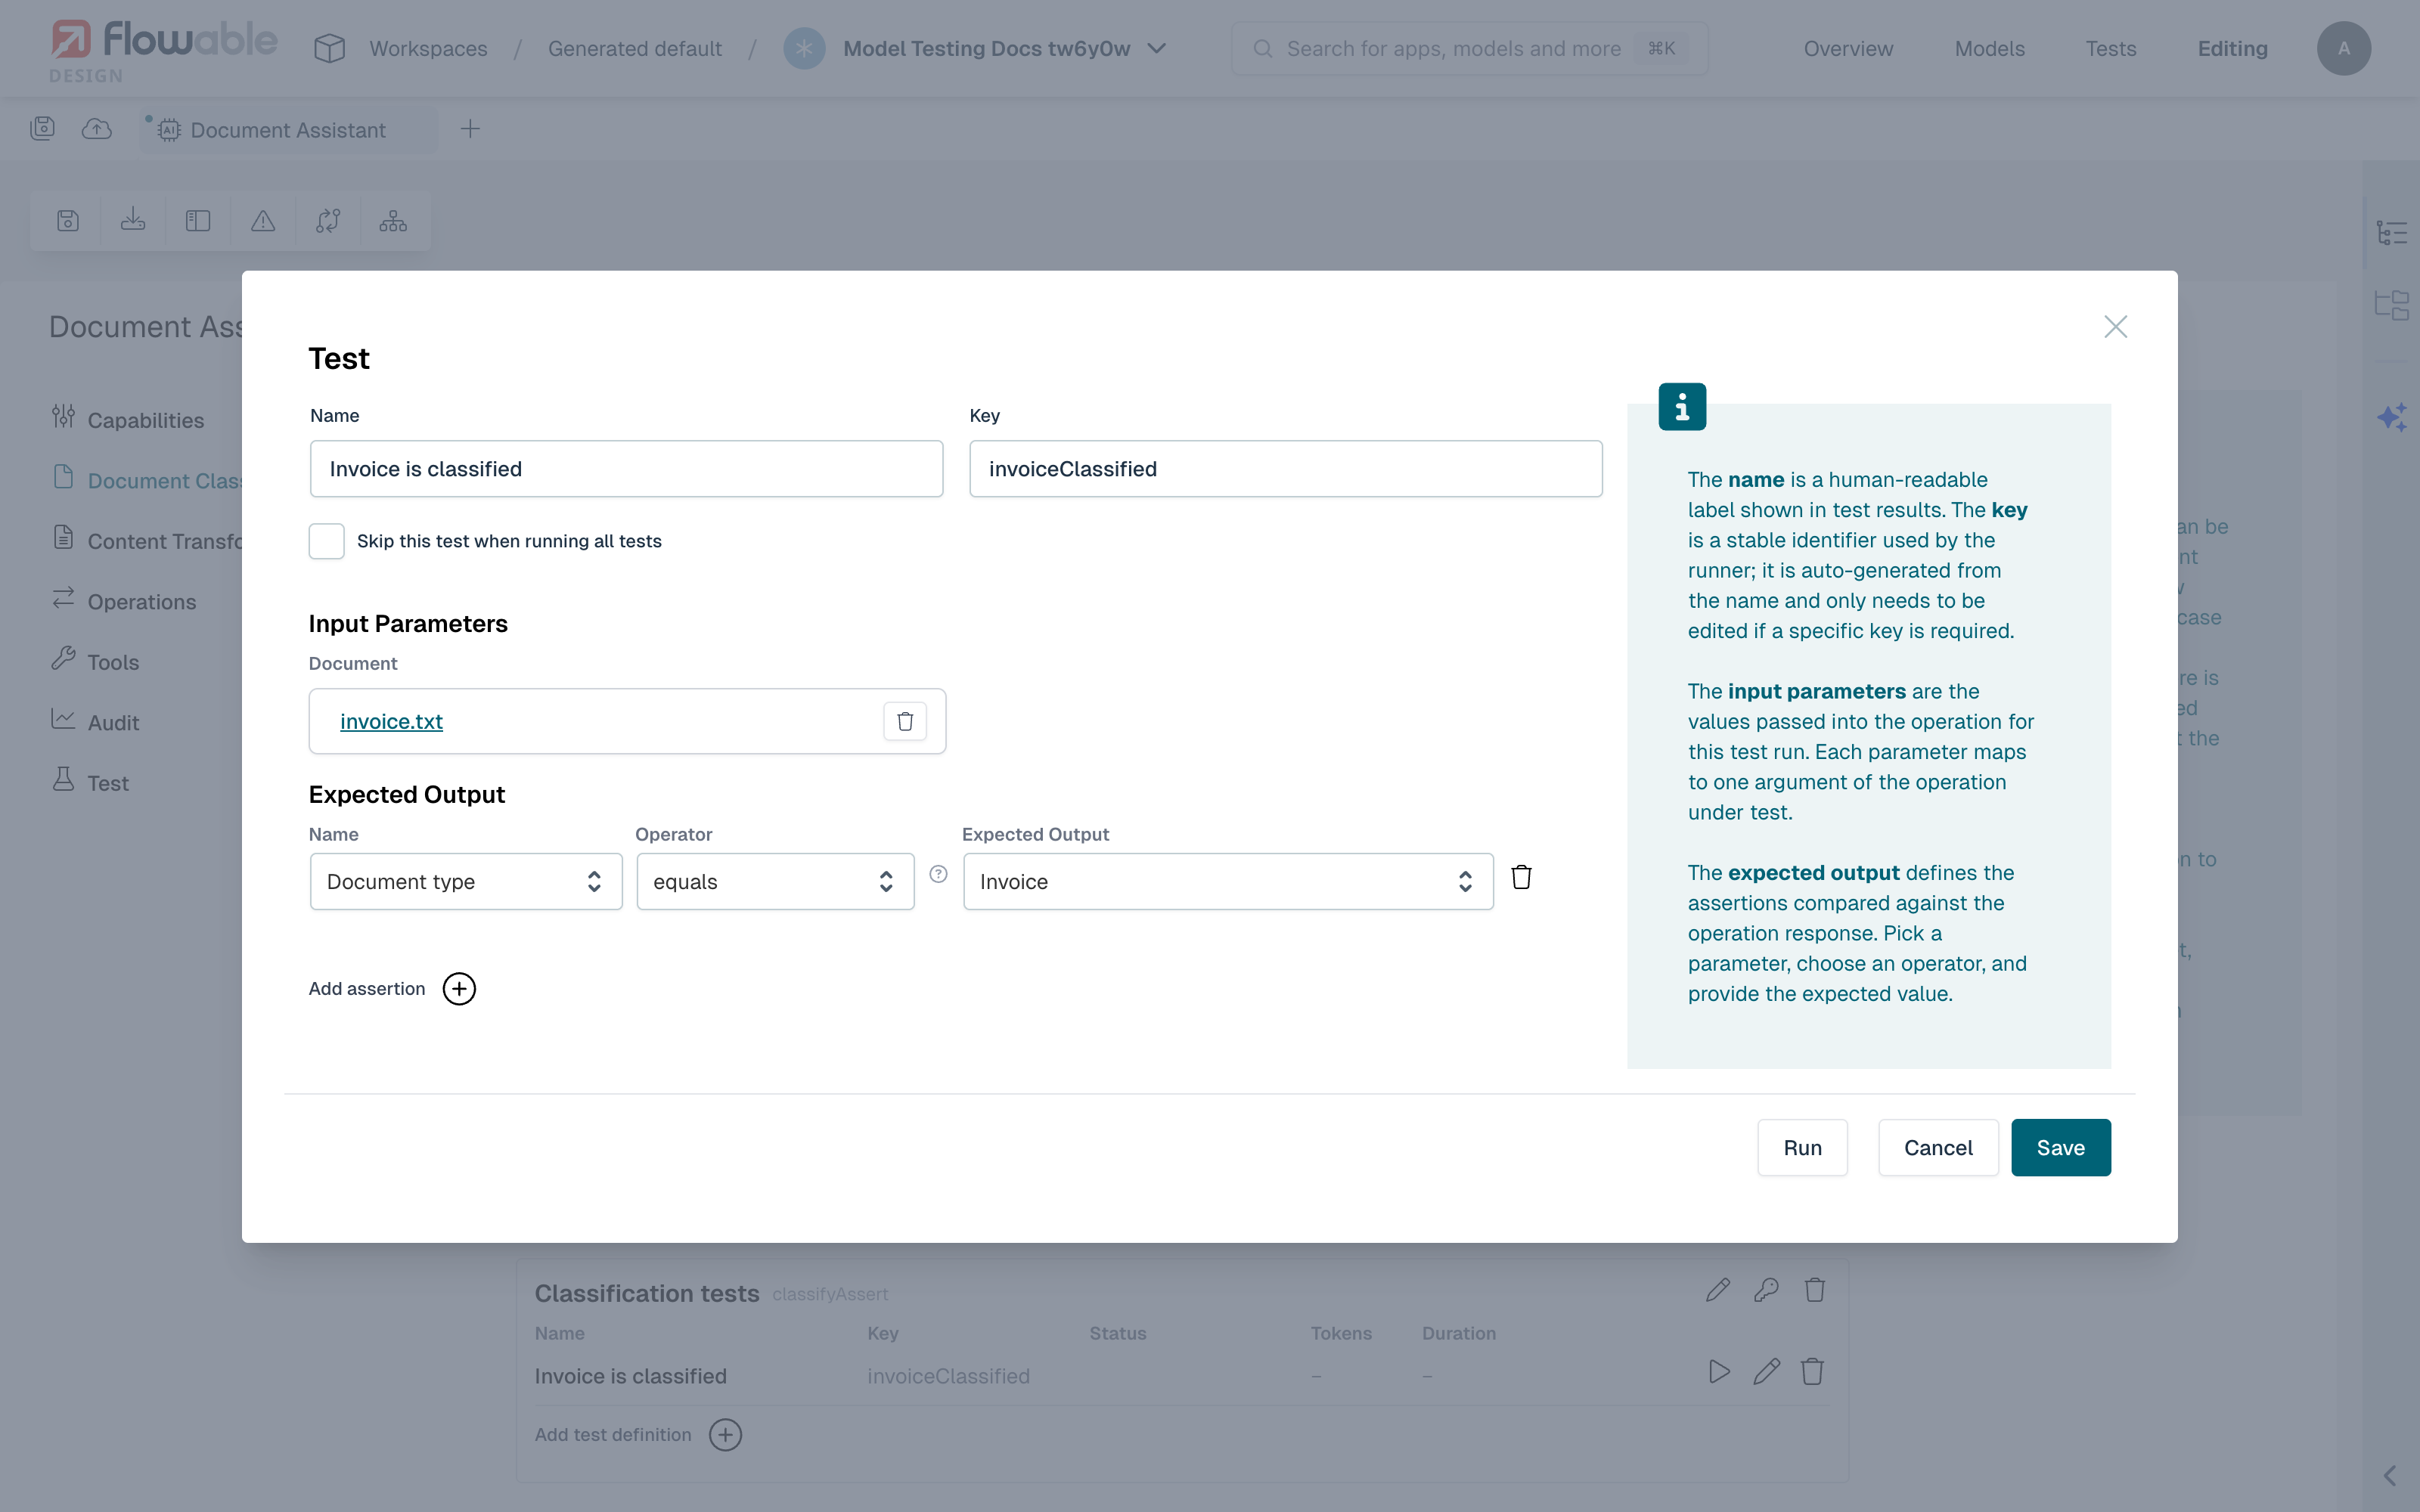Open the Document type name dropdown
Viewport: 2420px width, 1512px height.
coord(466,882)
